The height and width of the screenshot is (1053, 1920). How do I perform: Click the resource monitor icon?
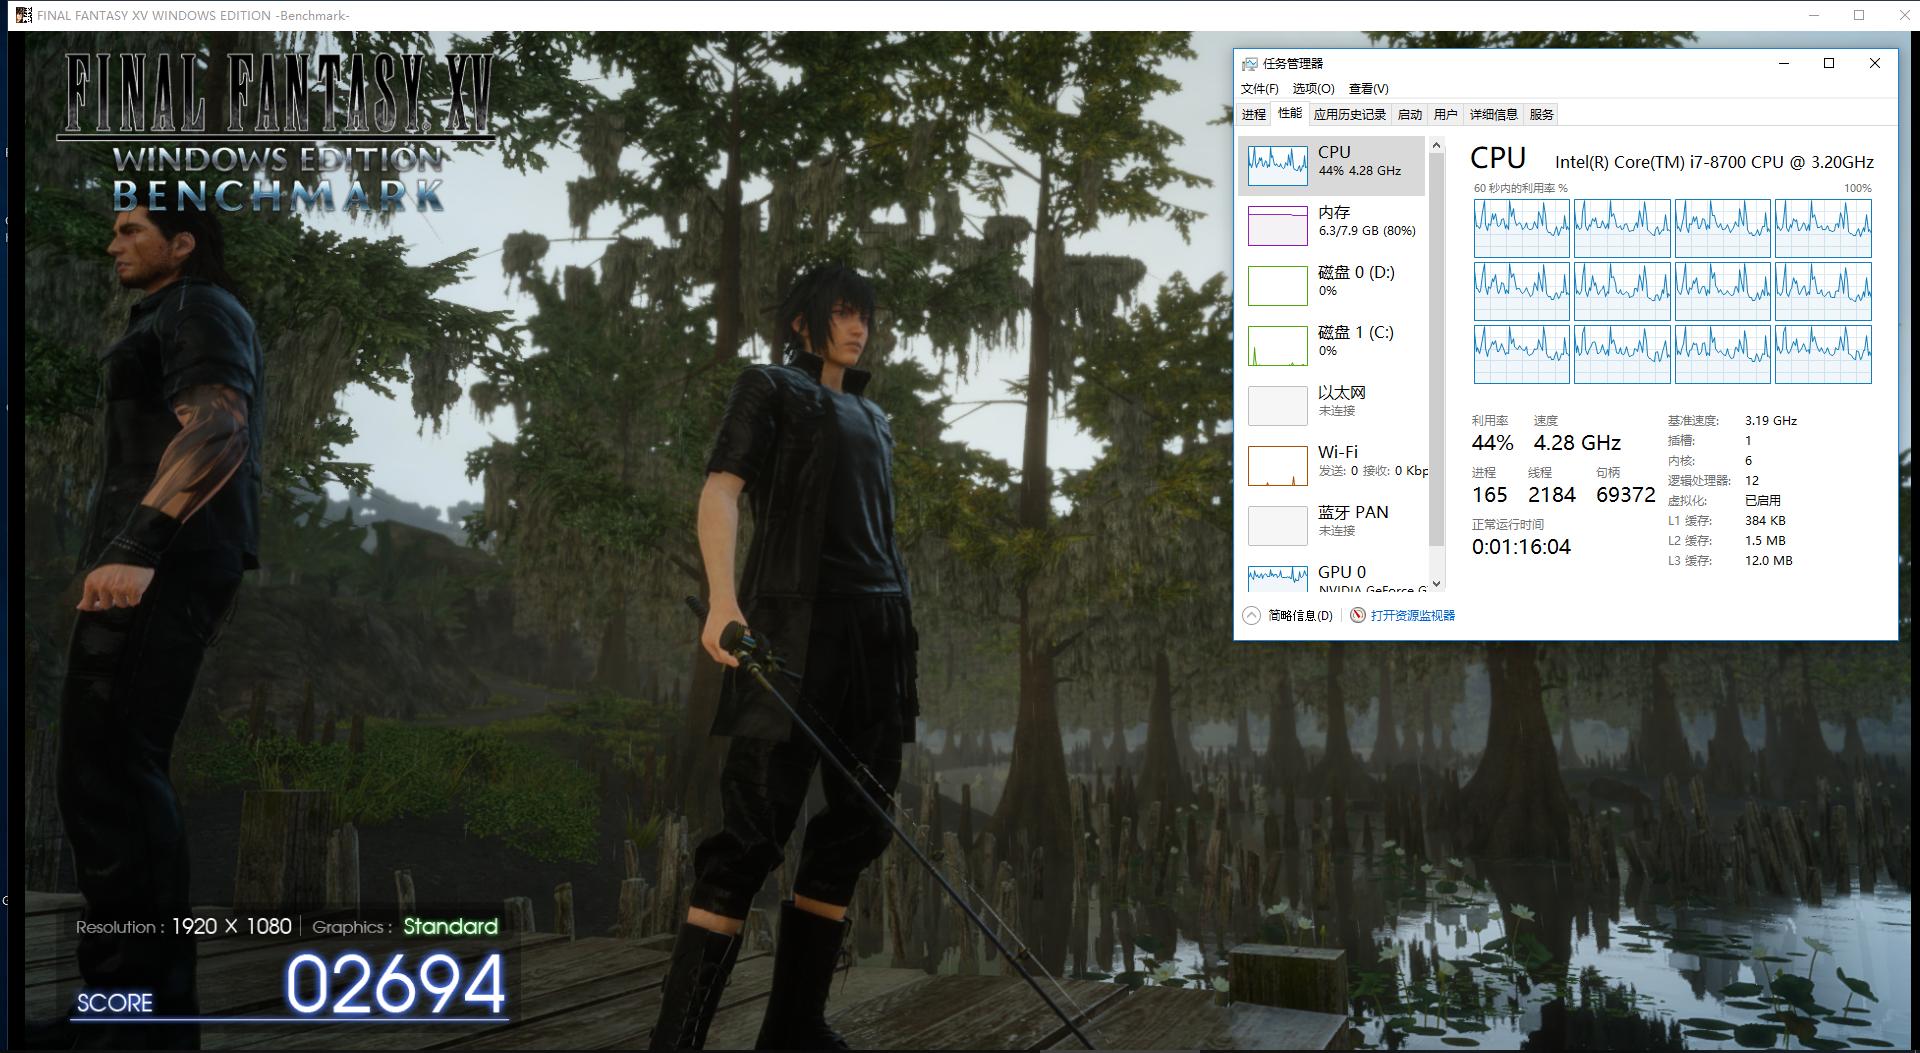pos(1357,615)
